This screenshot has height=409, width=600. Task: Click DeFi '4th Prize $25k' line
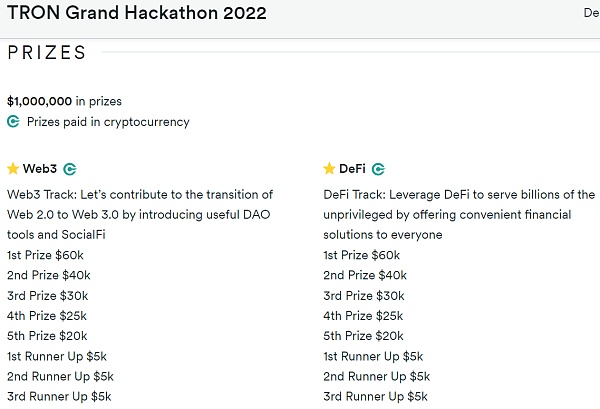point(363,316)
